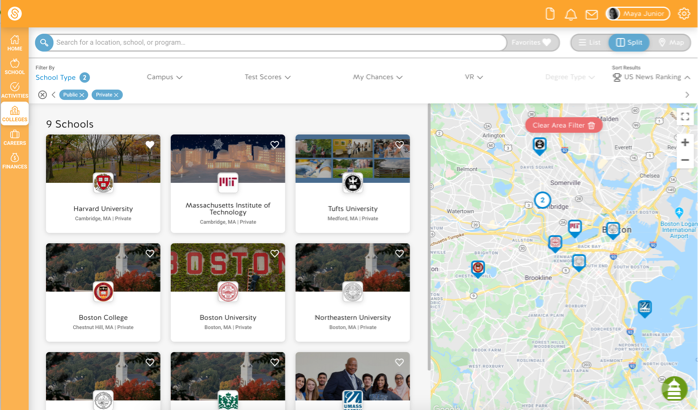Favorite Tufts University with its heart
Image resolution: width=698 pixels, height=410 pixels.
[x=399, y=145]
